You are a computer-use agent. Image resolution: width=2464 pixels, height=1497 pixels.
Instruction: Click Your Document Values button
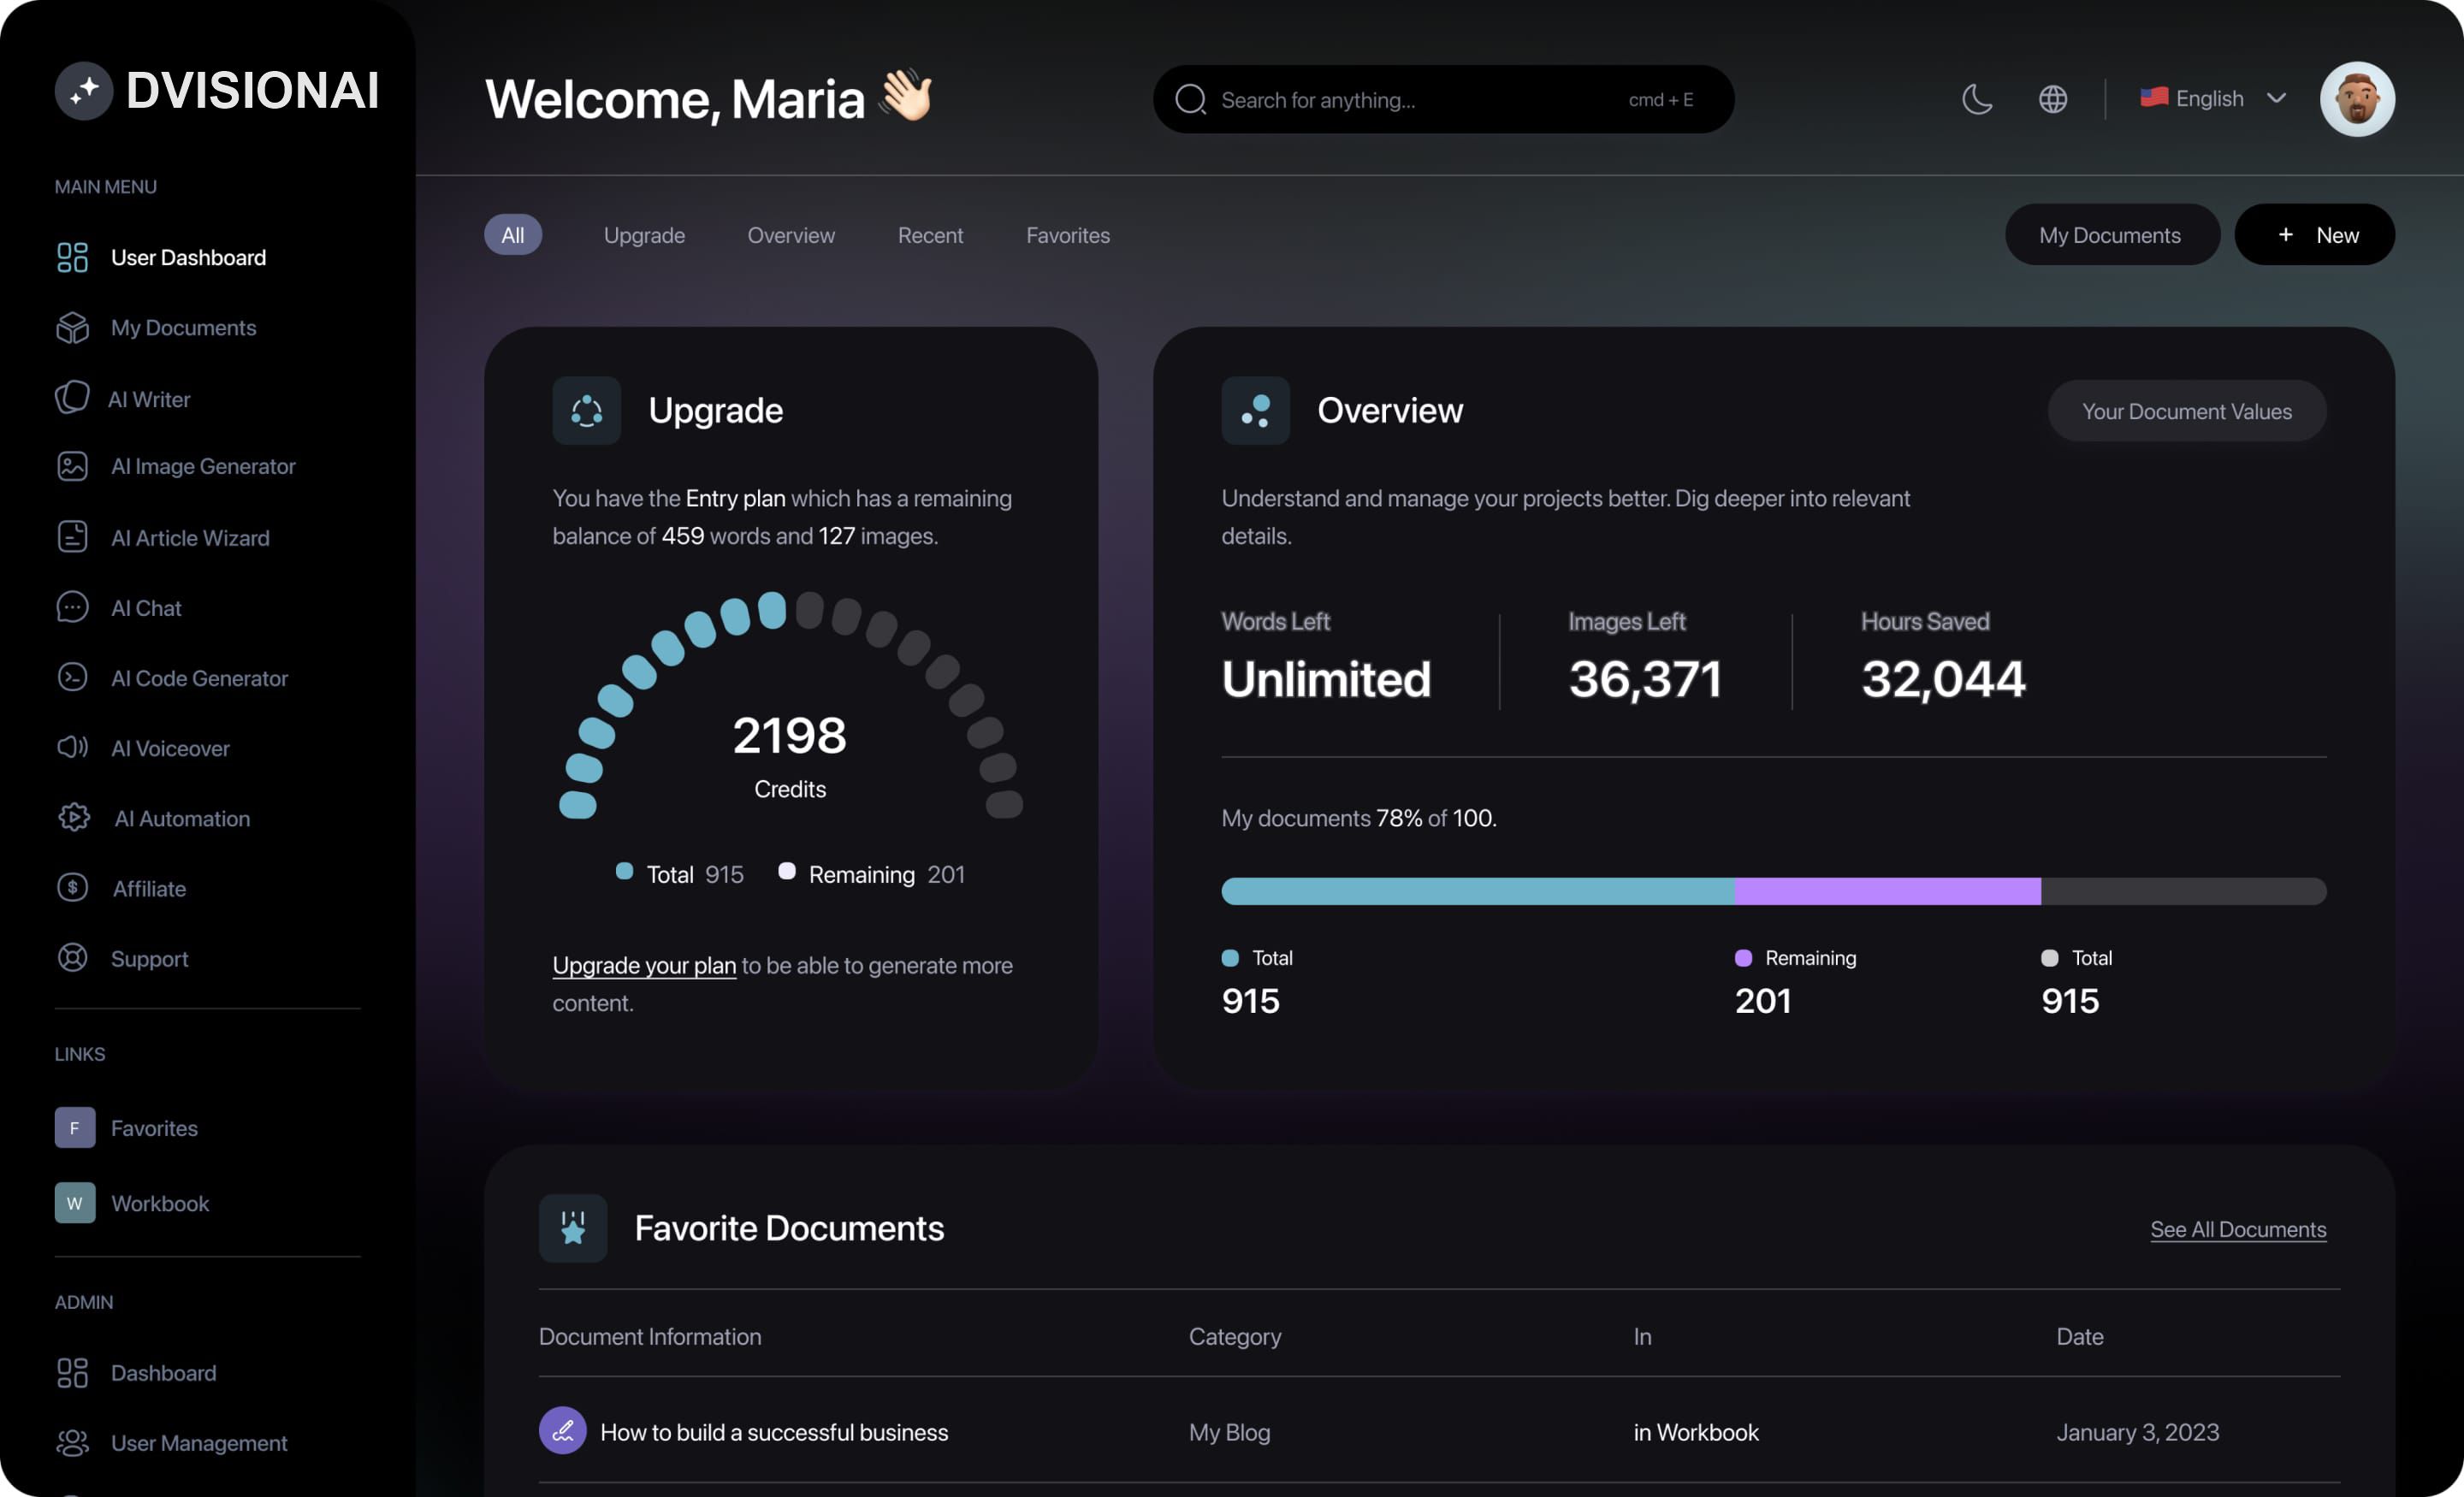tap(2187, 411)
